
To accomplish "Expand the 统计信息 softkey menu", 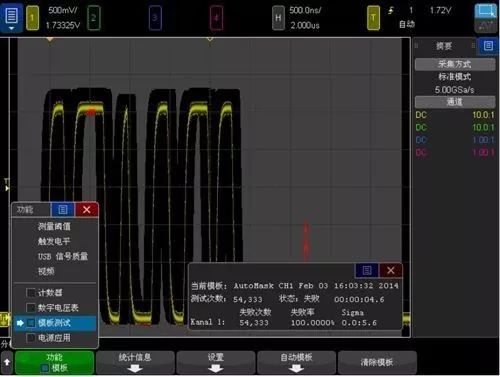I will point(135,362).
